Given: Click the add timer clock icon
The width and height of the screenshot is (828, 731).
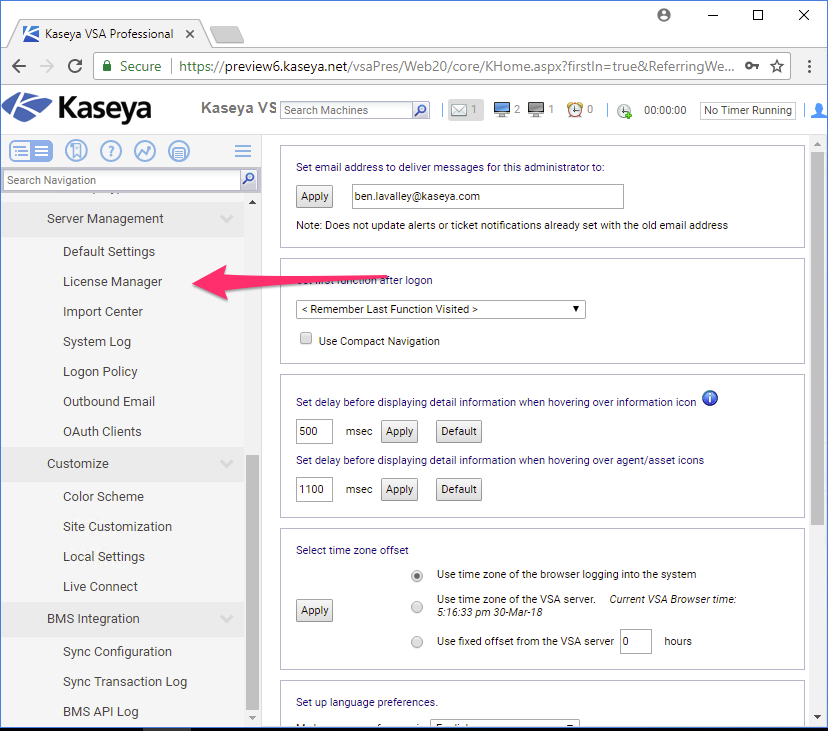Looking at the screenshot, I should click(624, 111).
